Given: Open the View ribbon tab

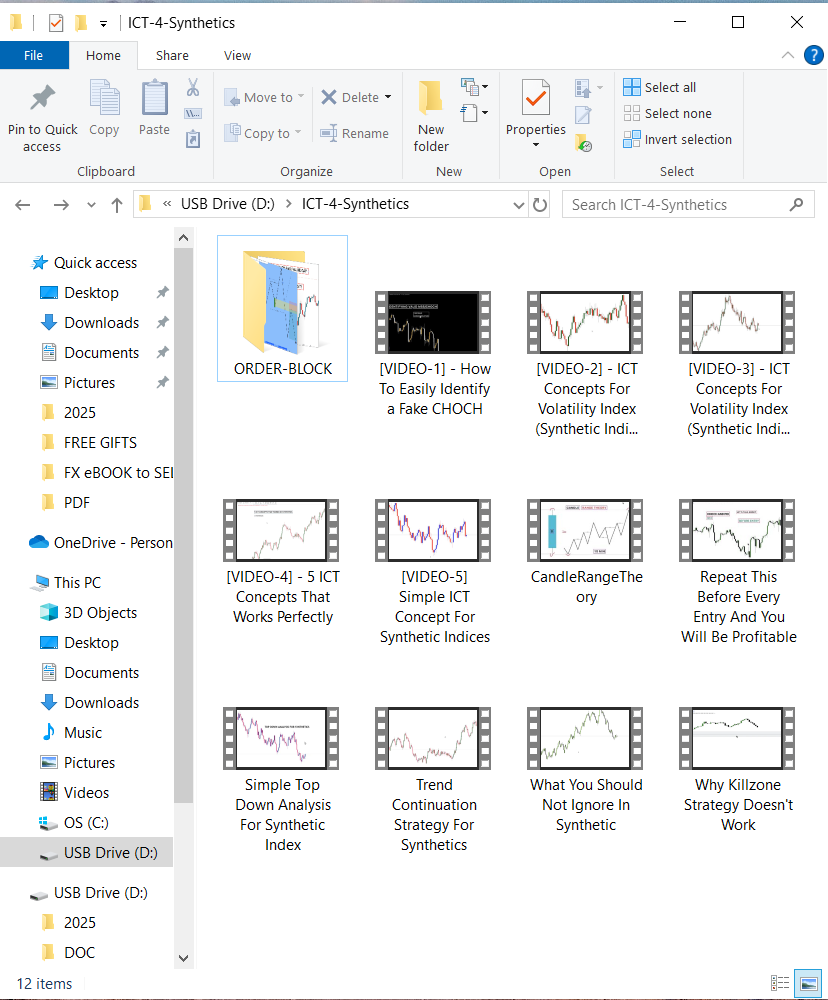Looking at the screenshot, I should pos(237,56).
